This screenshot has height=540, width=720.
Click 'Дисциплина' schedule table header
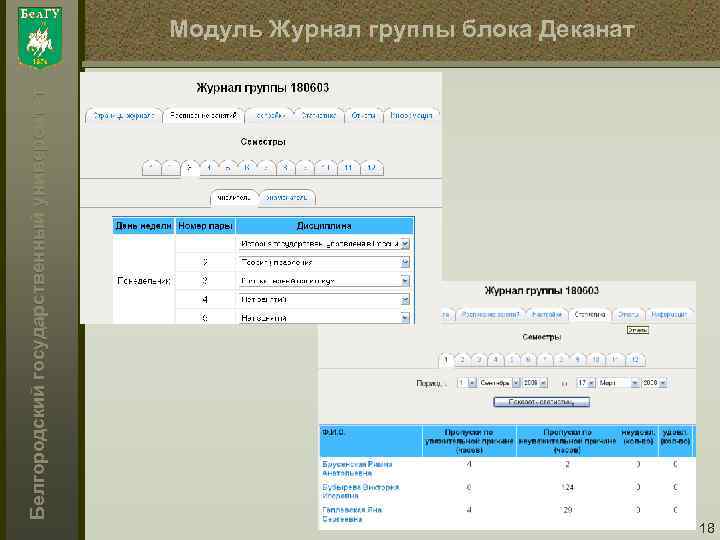324,225
